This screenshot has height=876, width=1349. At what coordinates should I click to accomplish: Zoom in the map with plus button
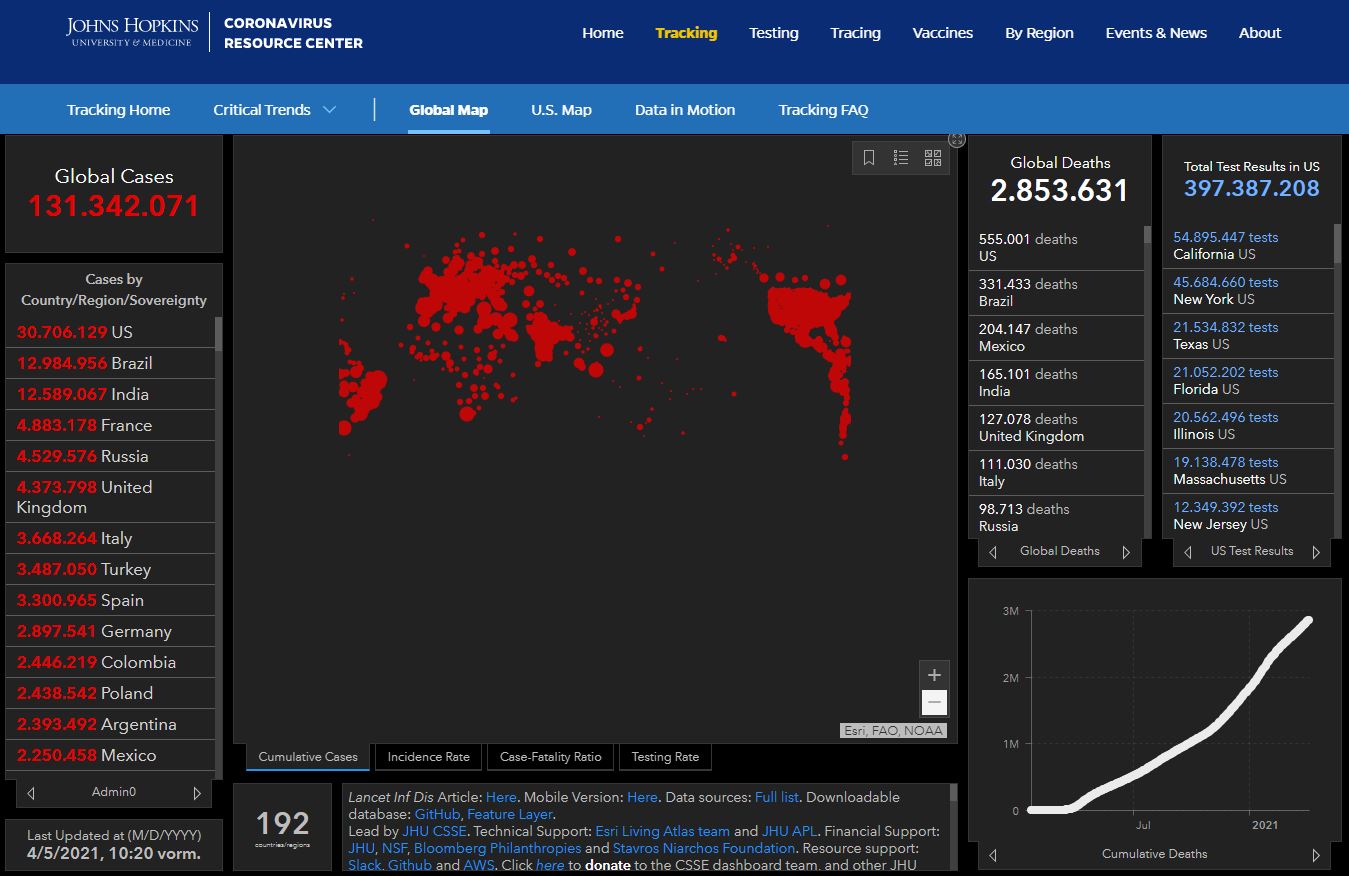pyautogui.click(x=934, y=675)
